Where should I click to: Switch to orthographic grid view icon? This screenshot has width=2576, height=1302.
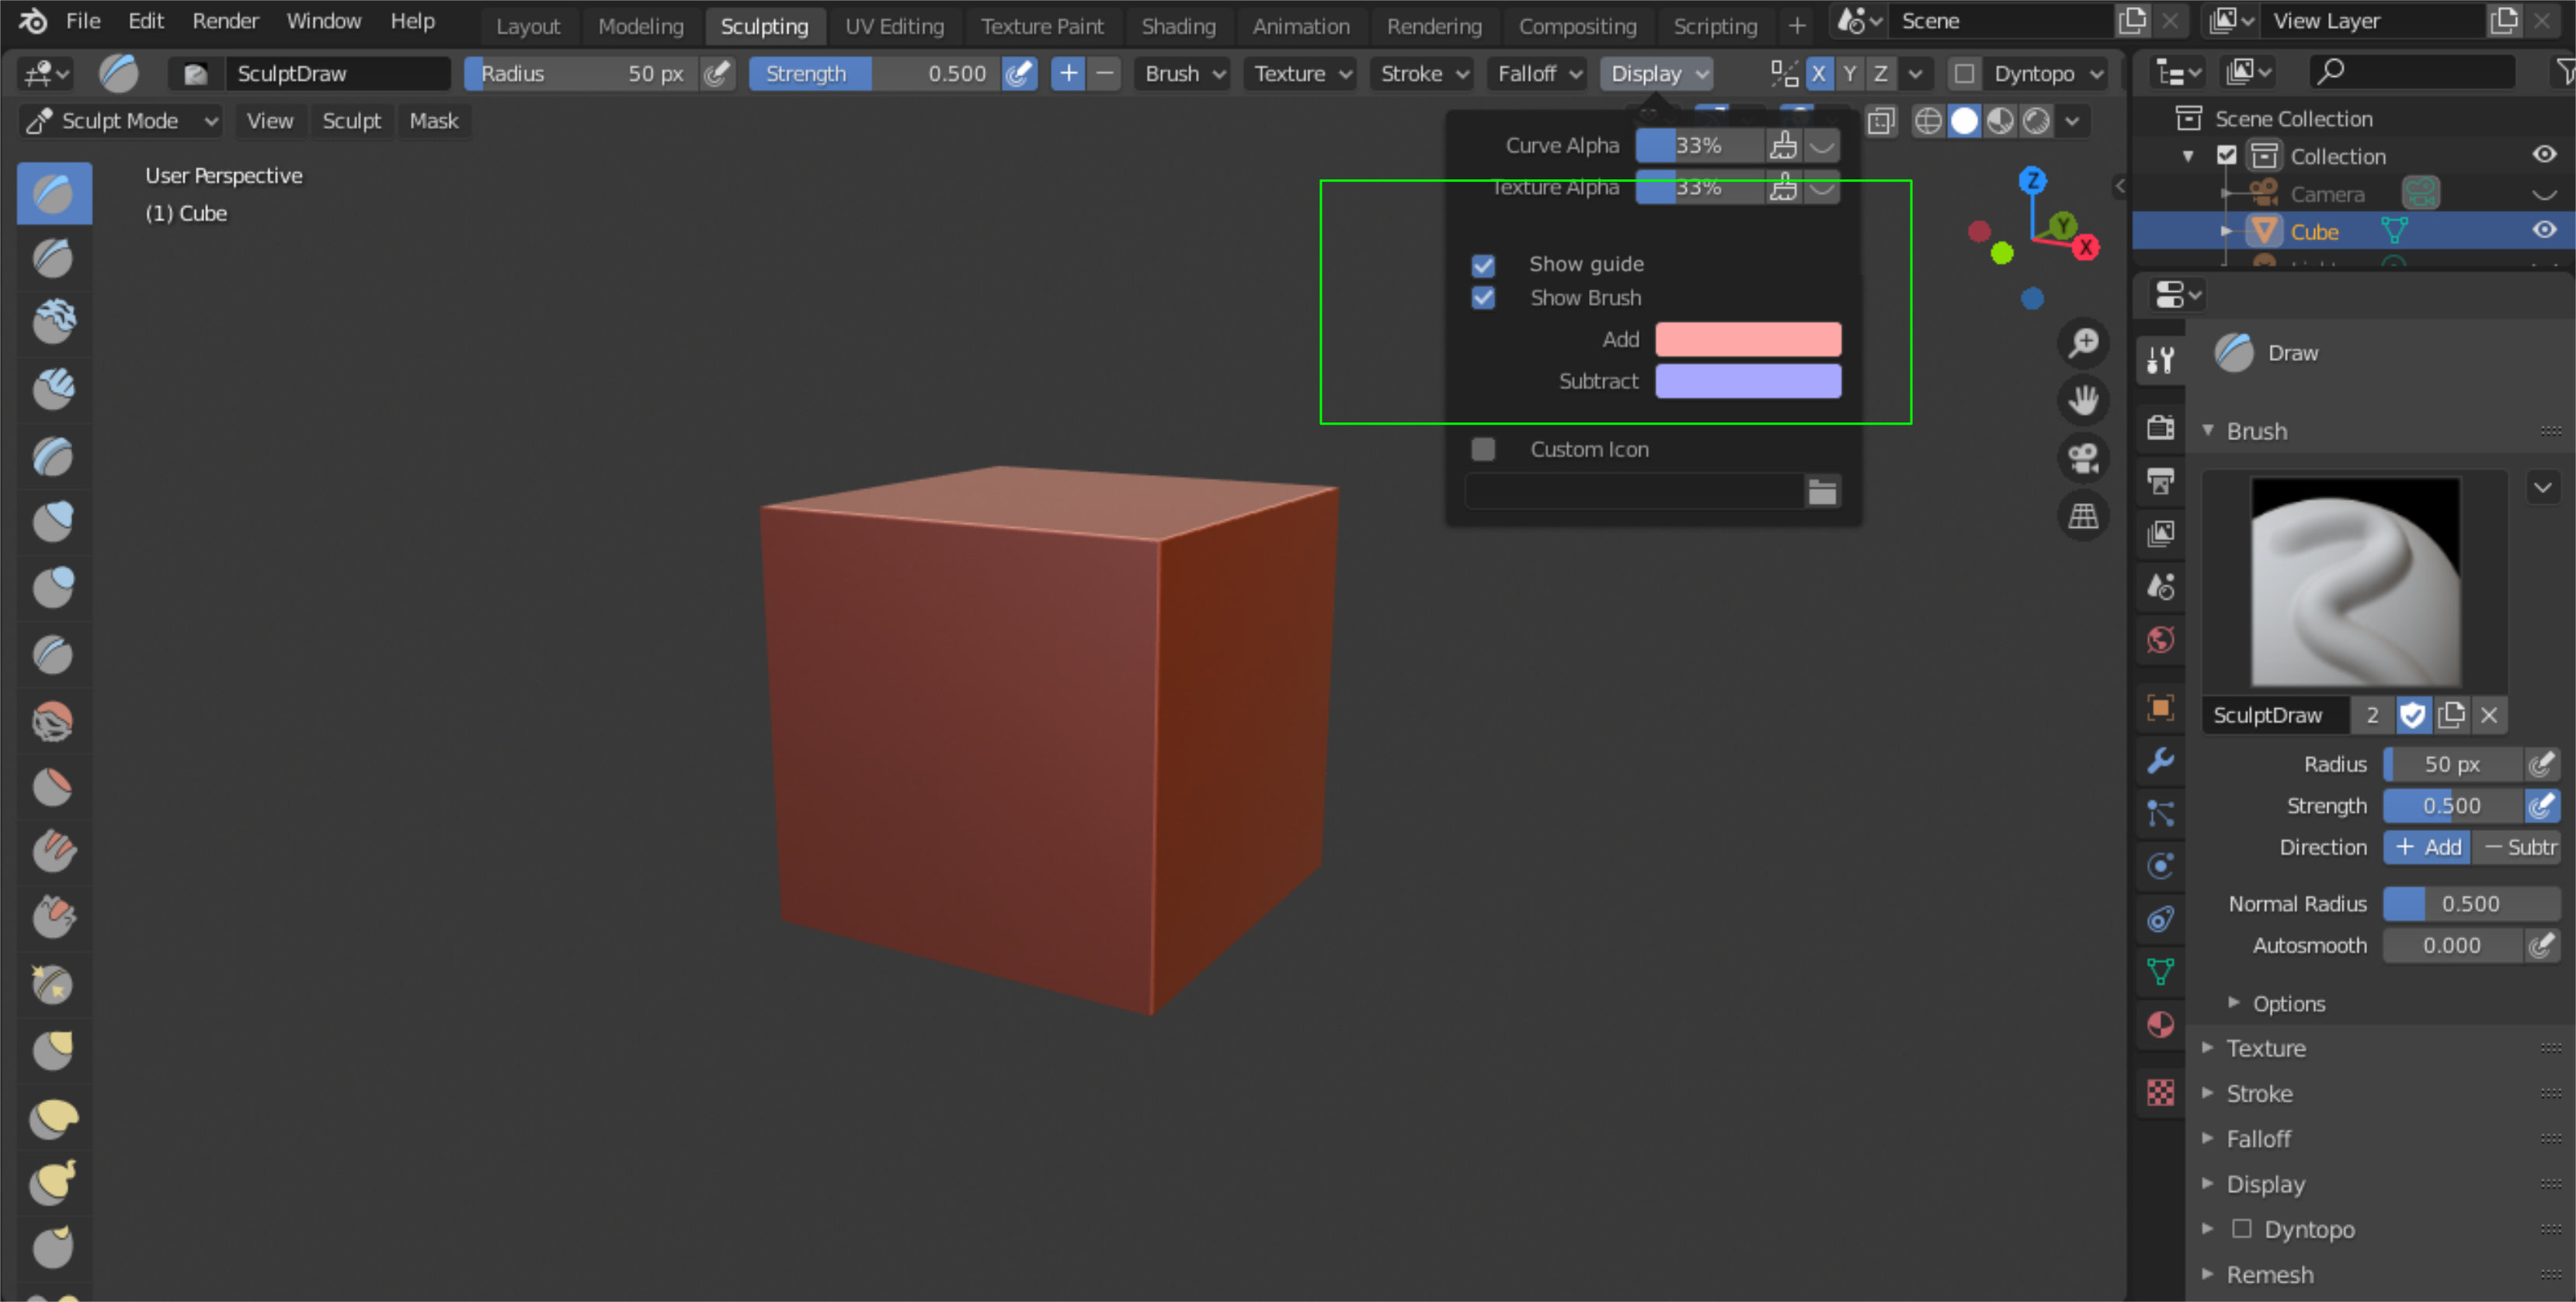pyautogui.click(x=2083, y=516)
